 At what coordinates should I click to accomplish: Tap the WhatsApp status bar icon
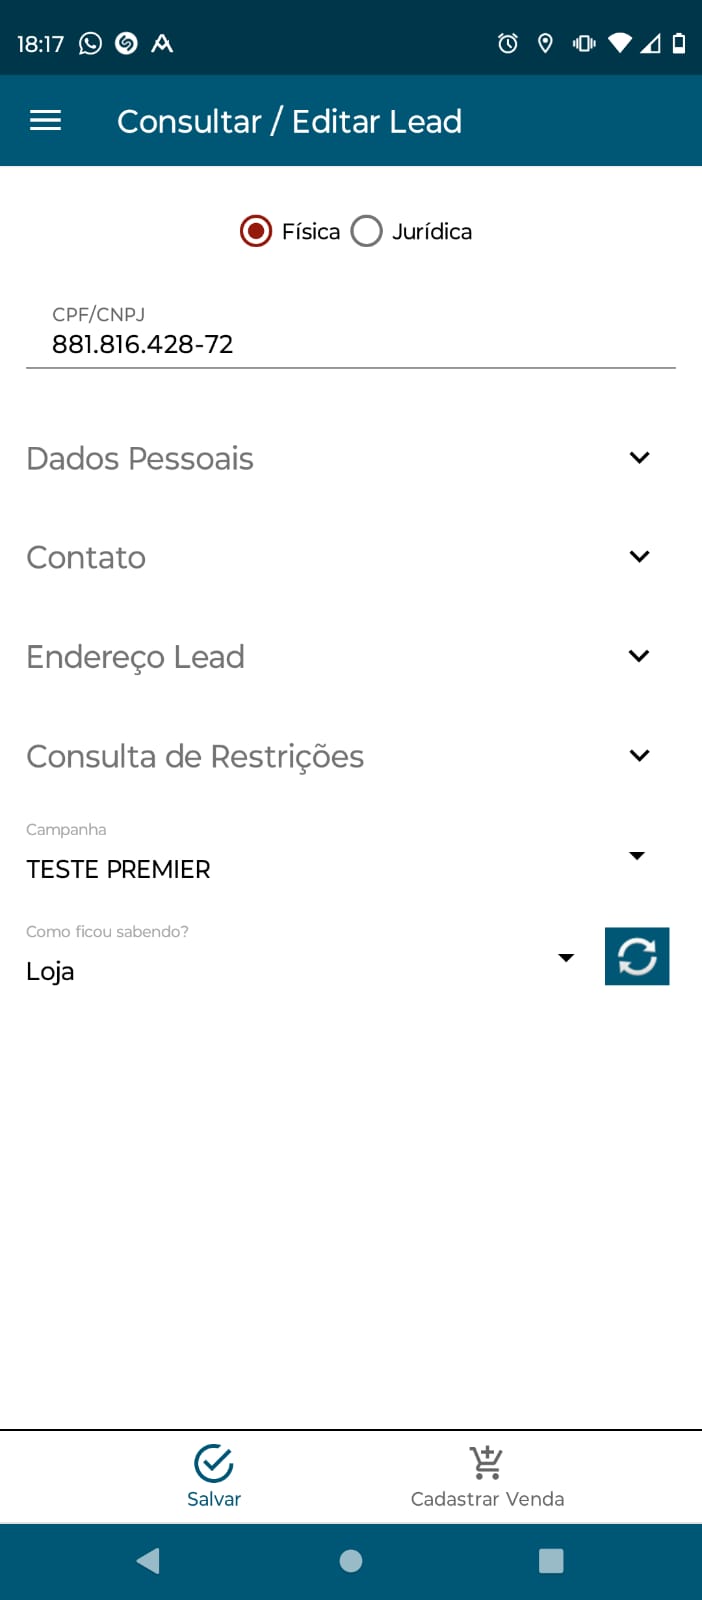[90, 43]
